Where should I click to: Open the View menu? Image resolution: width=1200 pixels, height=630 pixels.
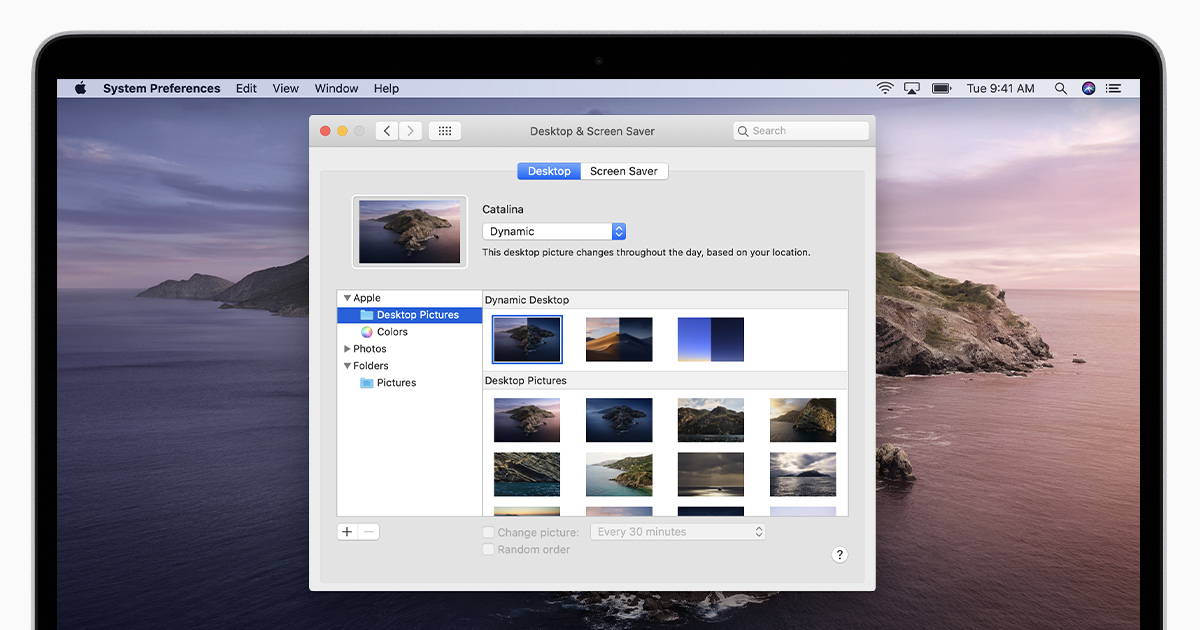coord(285,88)
